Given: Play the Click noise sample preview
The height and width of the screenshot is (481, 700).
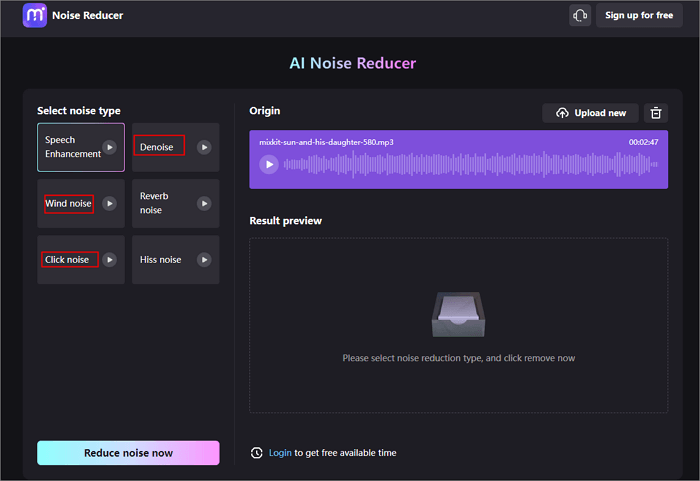Looking at the screenshot, I should point(110,260).
